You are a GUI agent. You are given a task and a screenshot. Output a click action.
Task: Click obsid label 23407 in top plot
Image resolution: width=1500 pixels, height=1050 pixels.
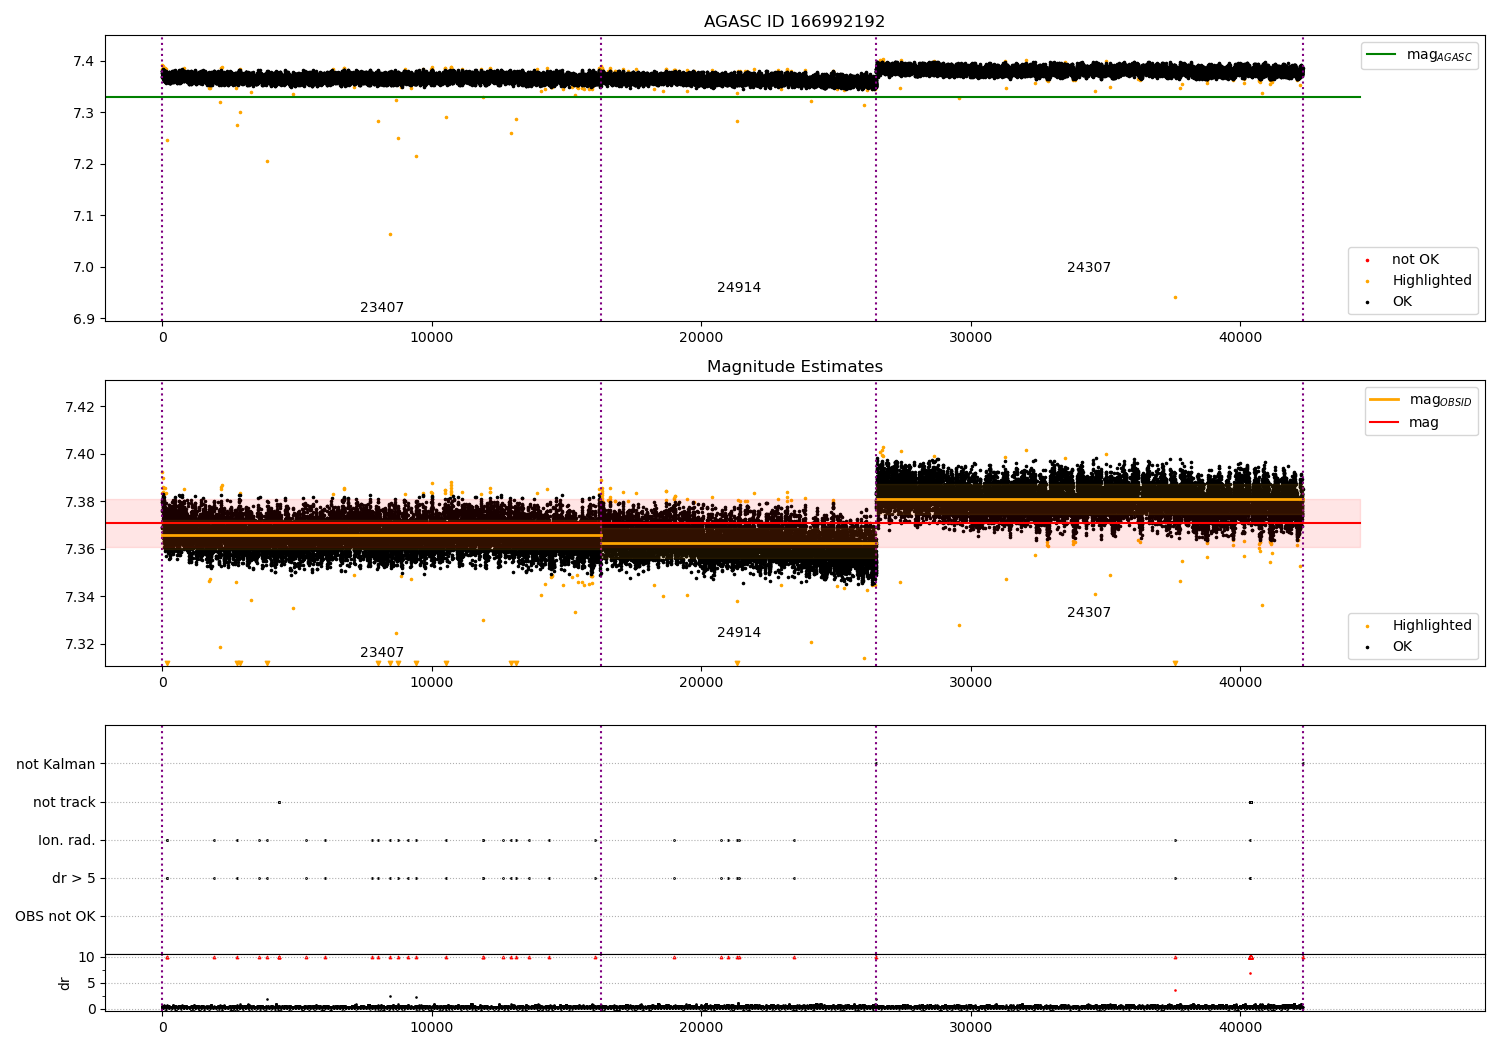382,308
